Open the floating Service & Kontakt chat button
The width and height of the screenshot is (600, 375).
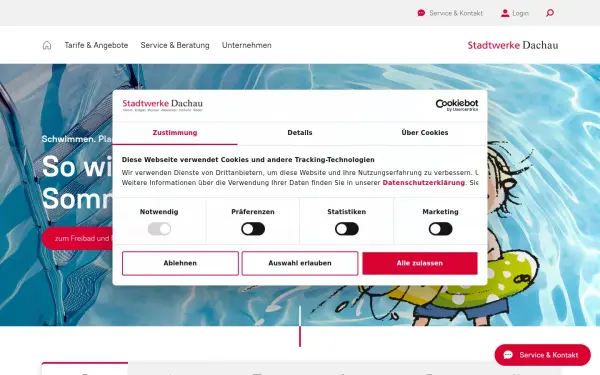(x=543, y=355)
